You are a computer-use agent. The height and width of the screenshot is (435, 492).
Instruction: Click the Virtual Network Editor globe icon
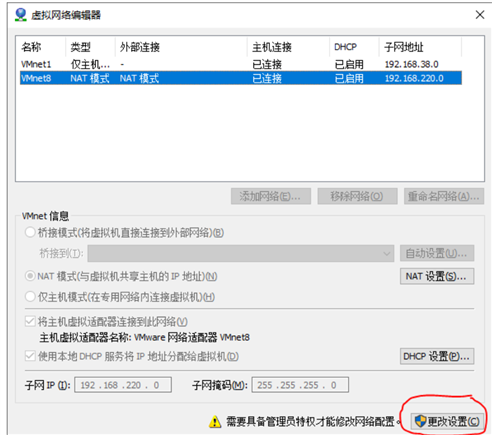(21, 15)
